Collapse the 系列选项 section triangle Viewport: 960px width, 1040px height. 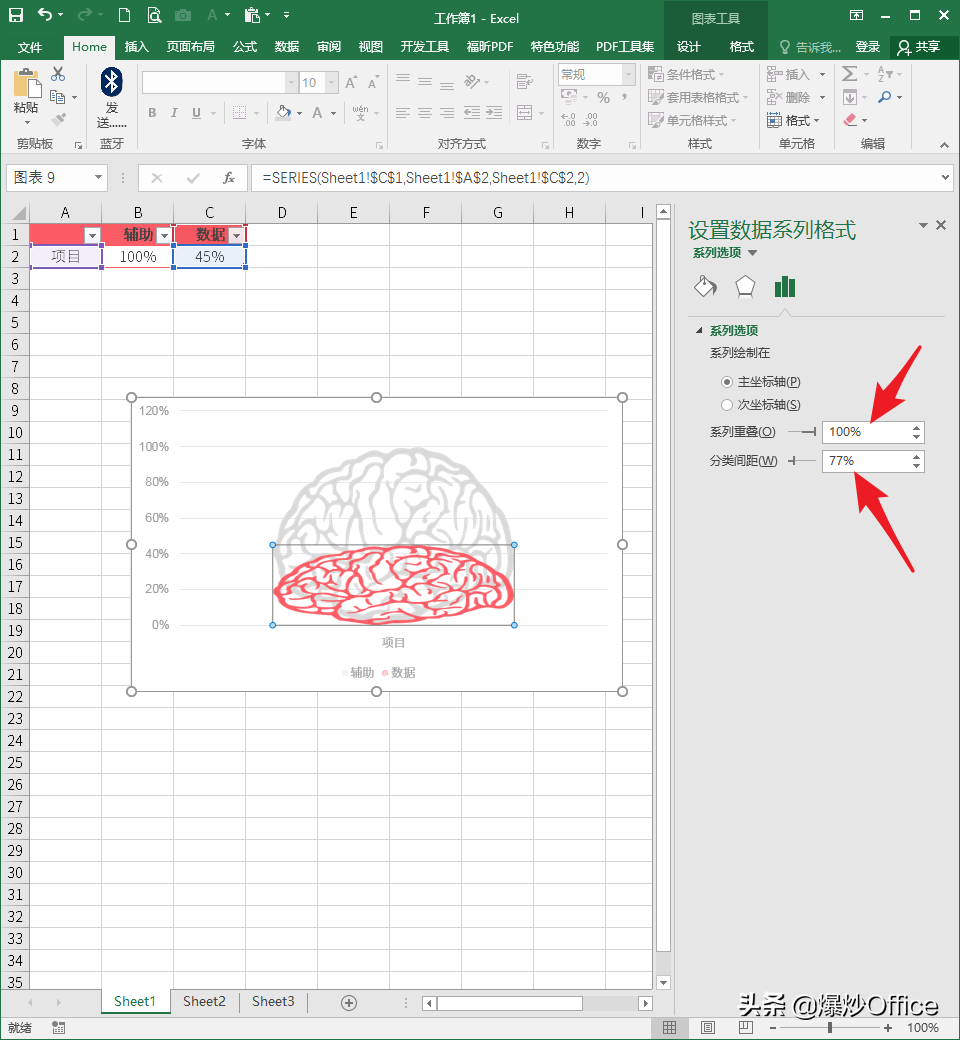(699, 330)
